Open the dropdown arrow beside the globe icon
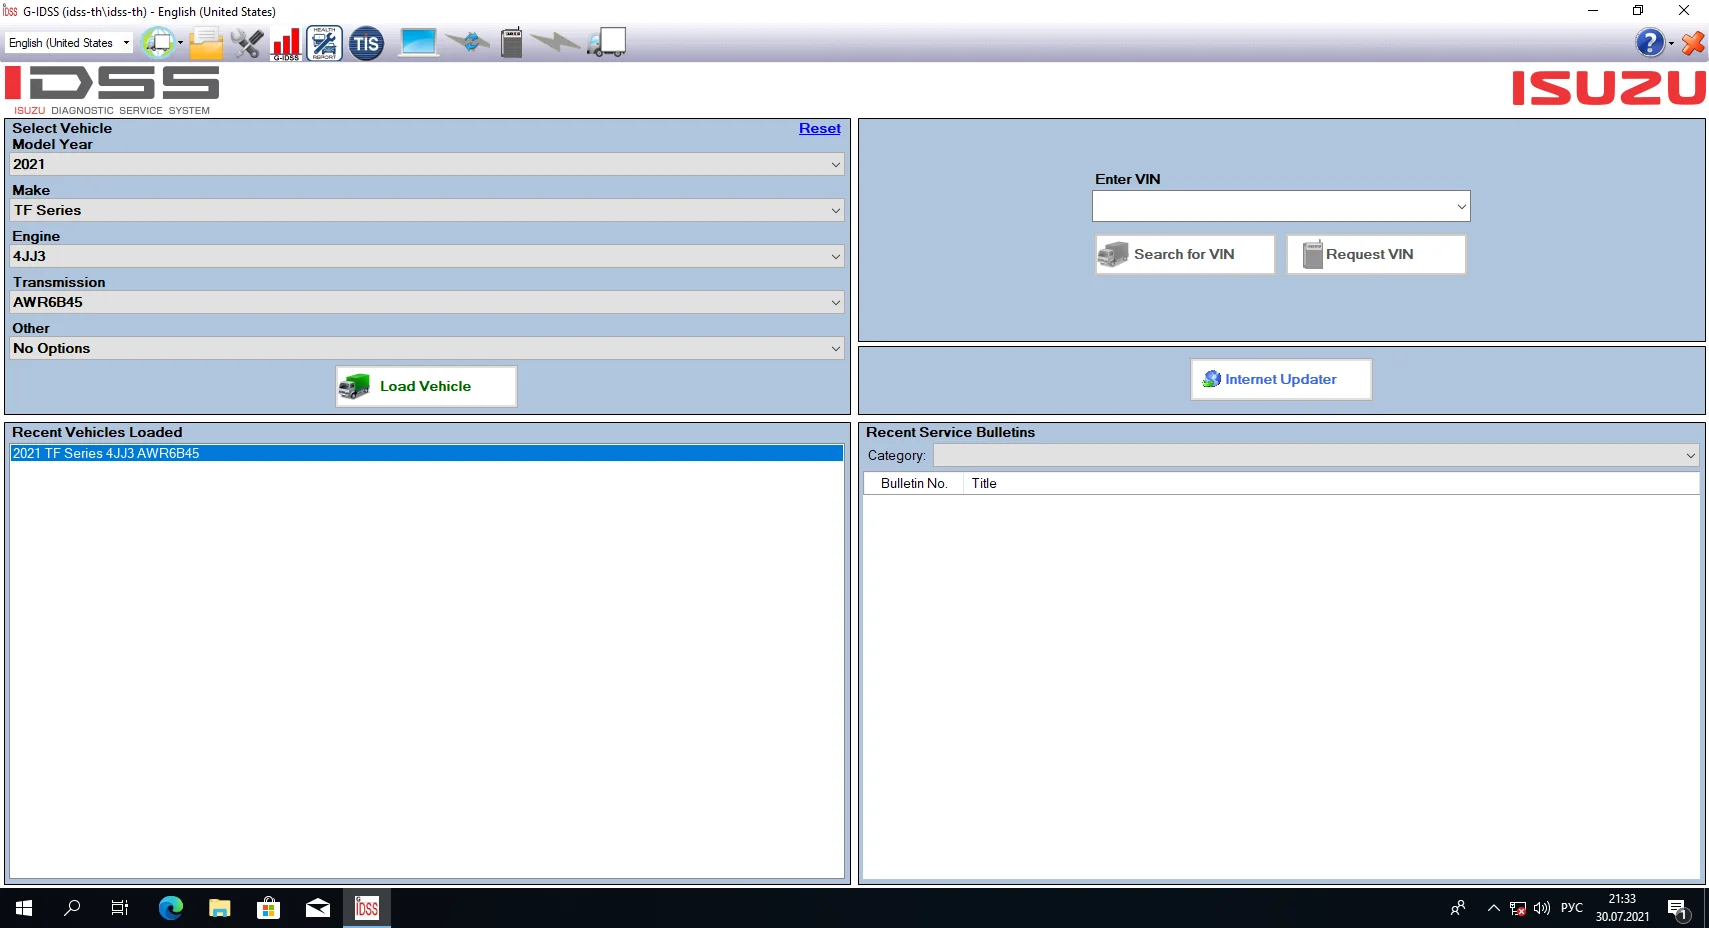Image resolution: width=1709 pixels, height=928 pixels. pos(180,43)
